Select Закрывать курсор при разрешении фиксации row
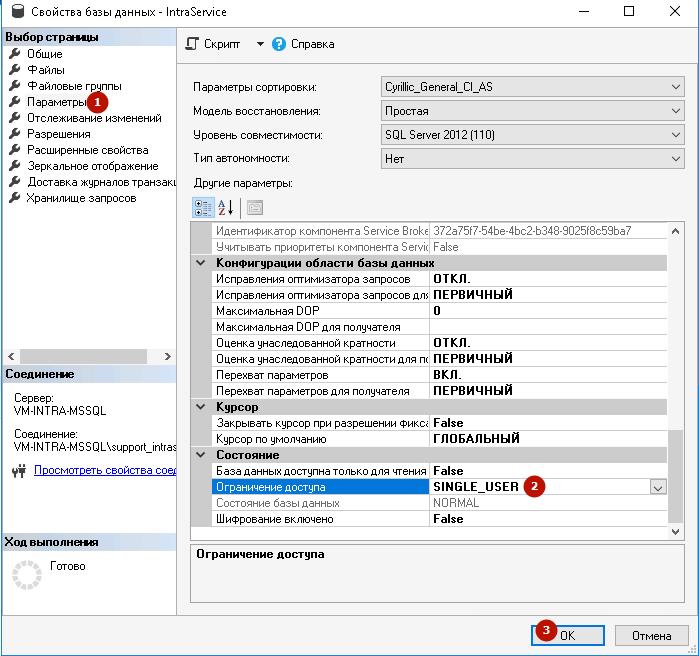This screenshot has height=656, width=699. click(439, 423)
